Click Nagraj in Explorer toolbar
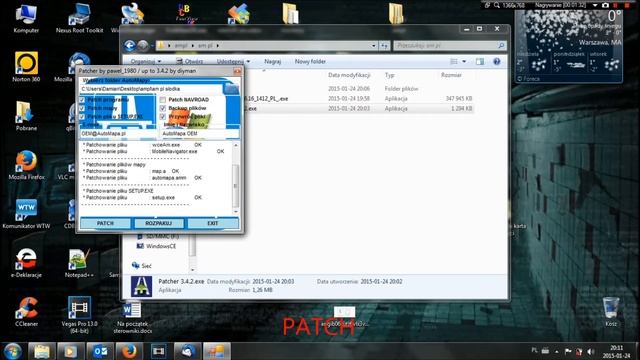 click(x=273, y=62)
